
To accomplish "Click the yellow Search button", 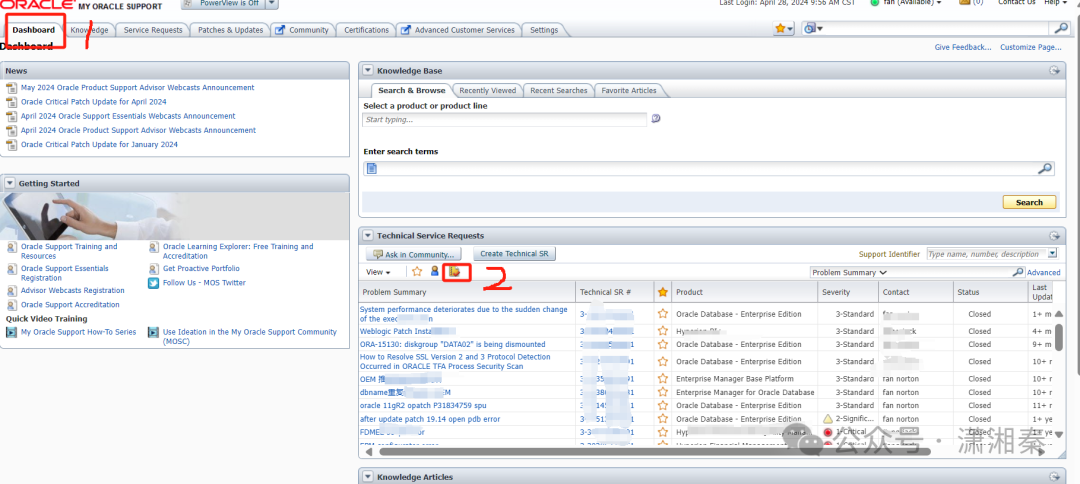I will 1029,202.
